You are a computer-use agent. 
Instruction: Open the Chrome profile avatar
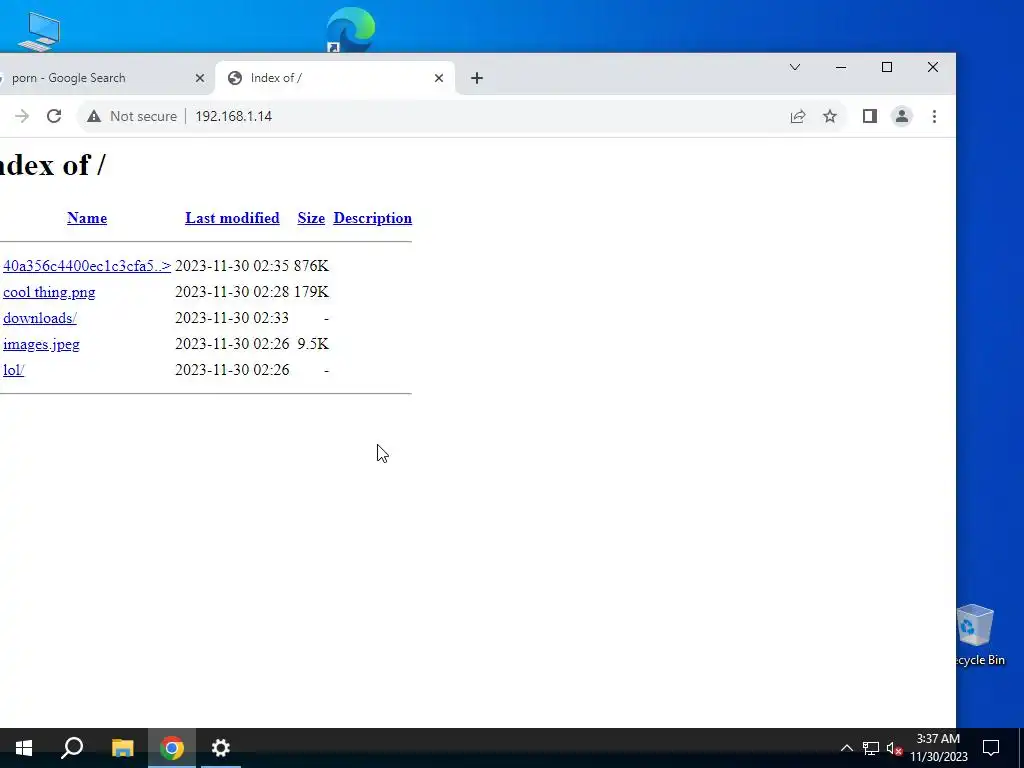[x=902, y=116]
